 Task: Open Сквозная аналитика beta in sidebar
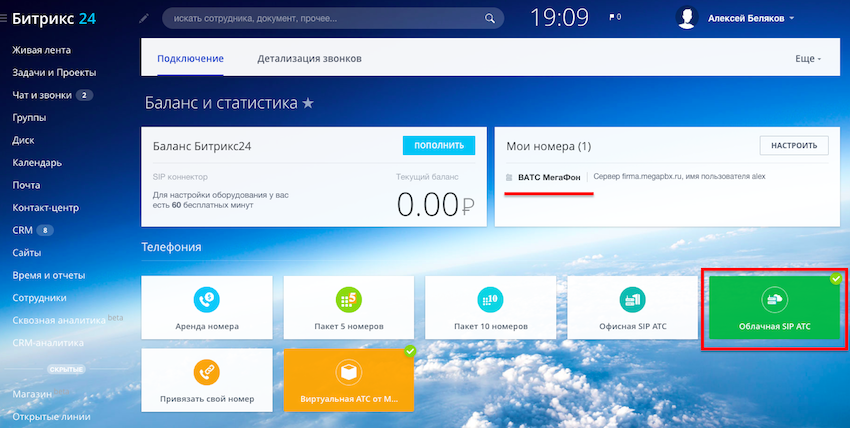pyautogui.click(x=67, y=320)
